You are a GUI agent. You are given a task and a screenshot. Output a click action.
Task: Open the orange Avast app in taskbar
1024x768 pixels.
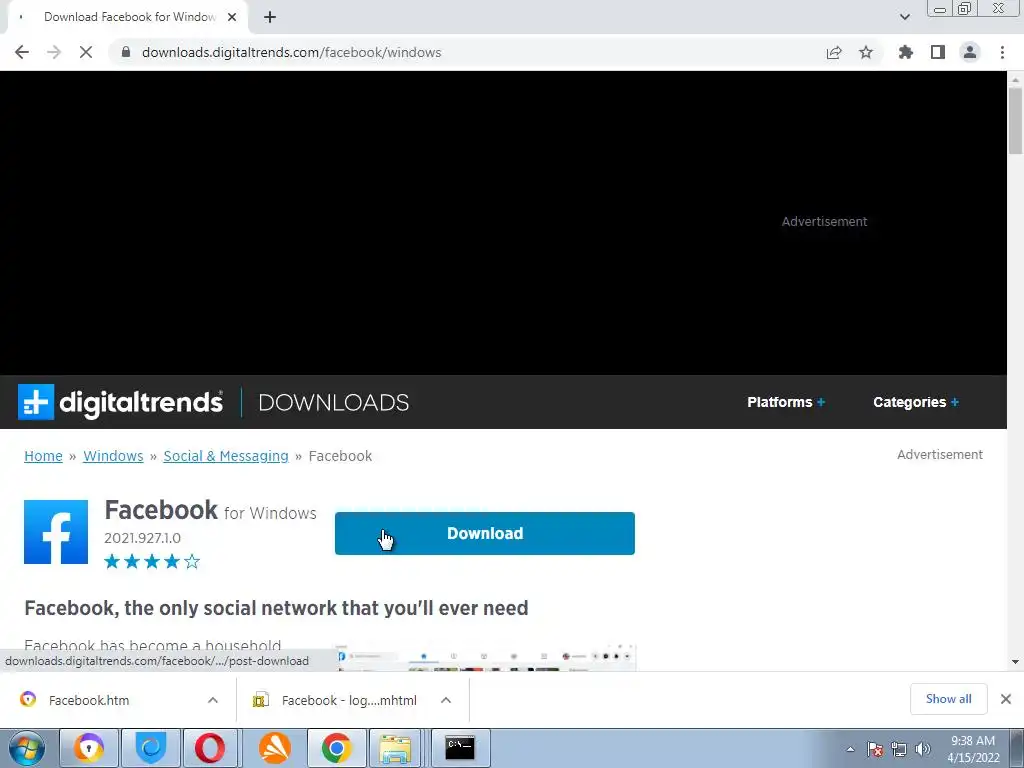(275, 748)
